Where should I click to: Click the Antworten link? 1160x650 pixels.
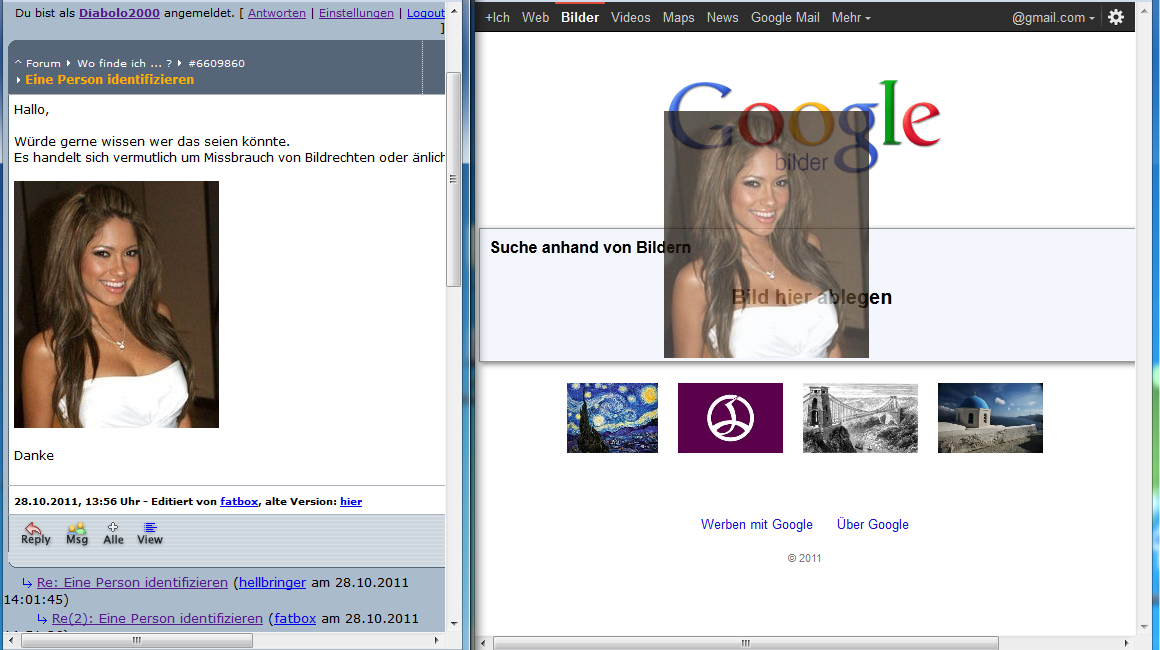[x=277, y=13]
